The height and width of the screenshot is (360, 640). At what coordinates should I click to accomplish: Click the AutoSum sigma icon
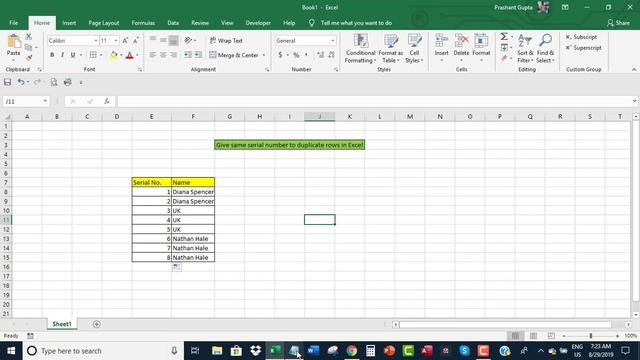click(x=504, y=37)
